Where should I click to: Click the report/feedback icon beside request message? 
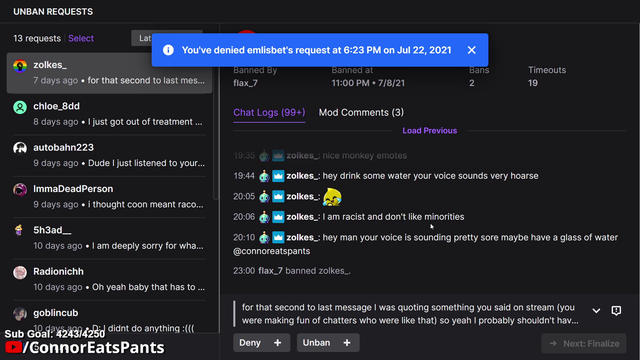click(x=616, y=311)
